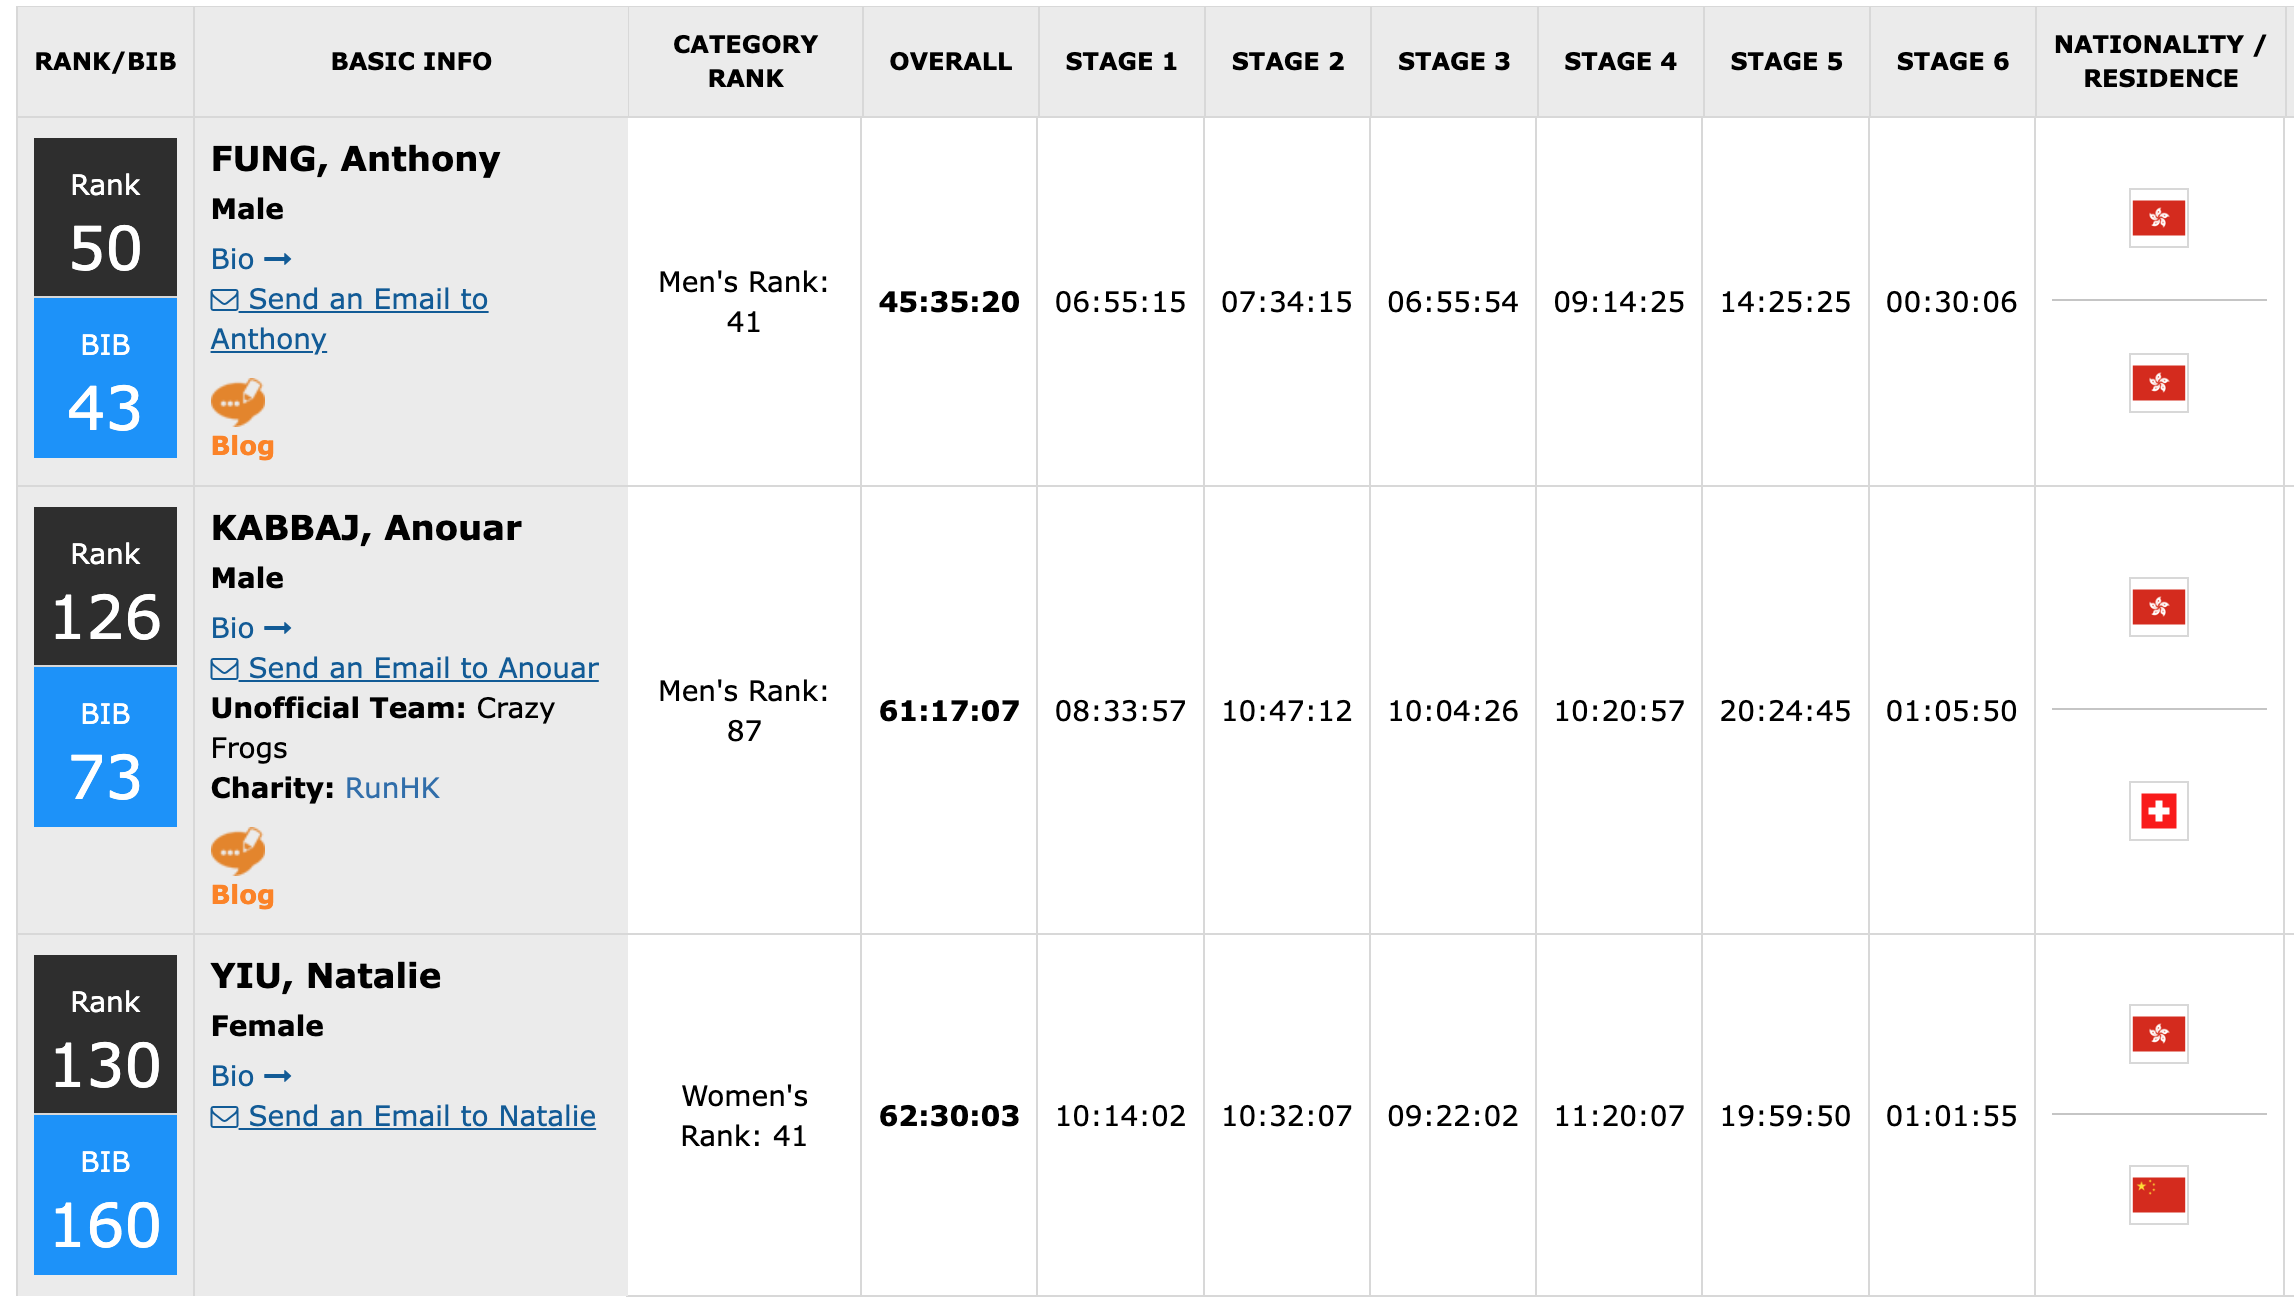Click Natalie Yiu's Hong Kong flag icon
2294x1302 pixels.
click(x=2158, y=1034)
